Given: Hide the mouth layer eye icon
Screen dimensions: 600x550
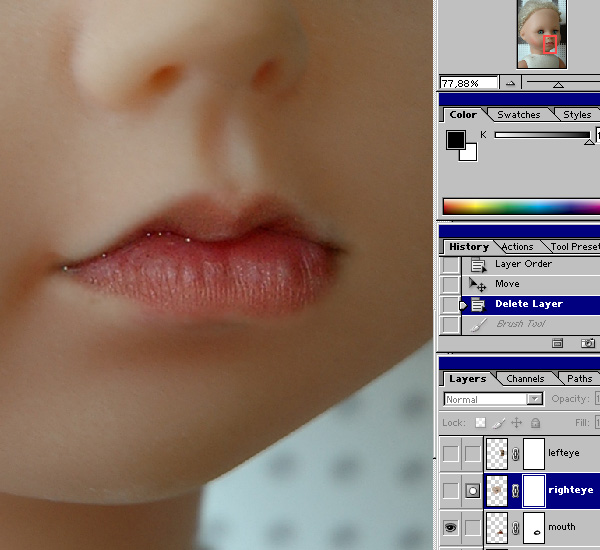Looking at the screenshot, I should (x=450, y=528).
